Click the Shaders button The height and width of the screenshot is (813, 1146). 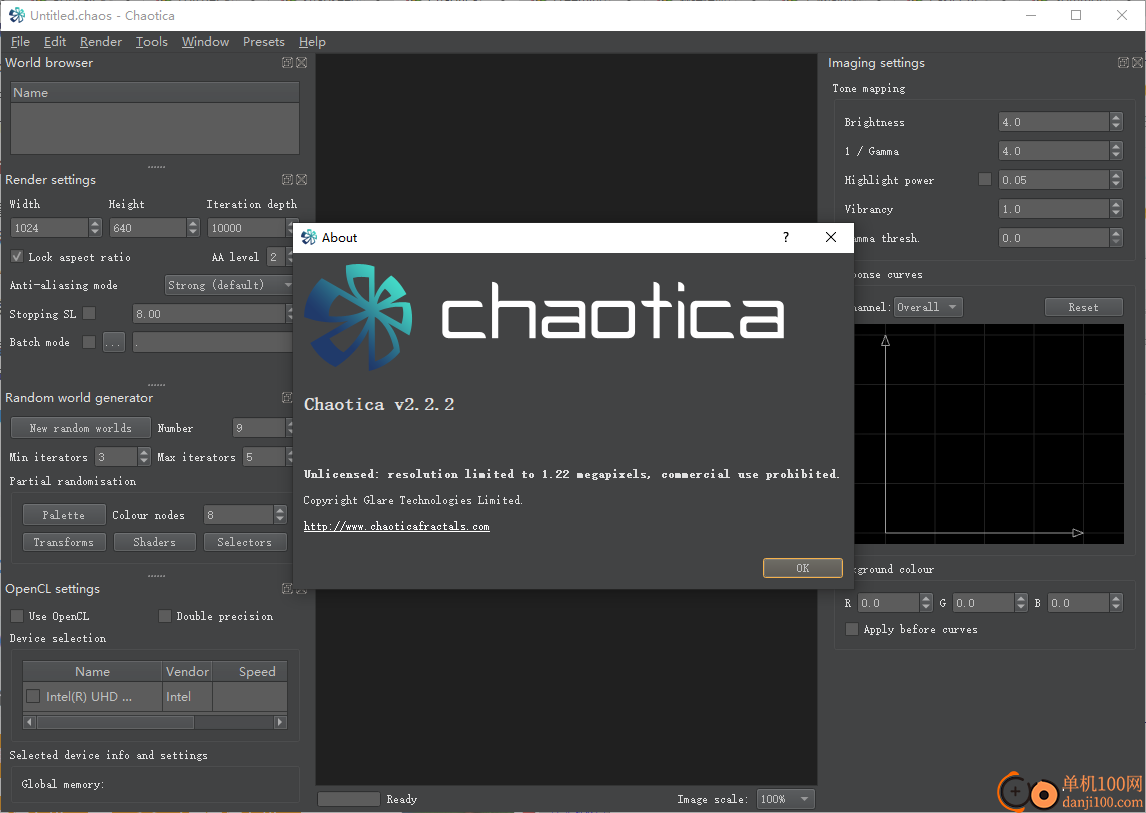pyautogui.click(x=154, y=542)
